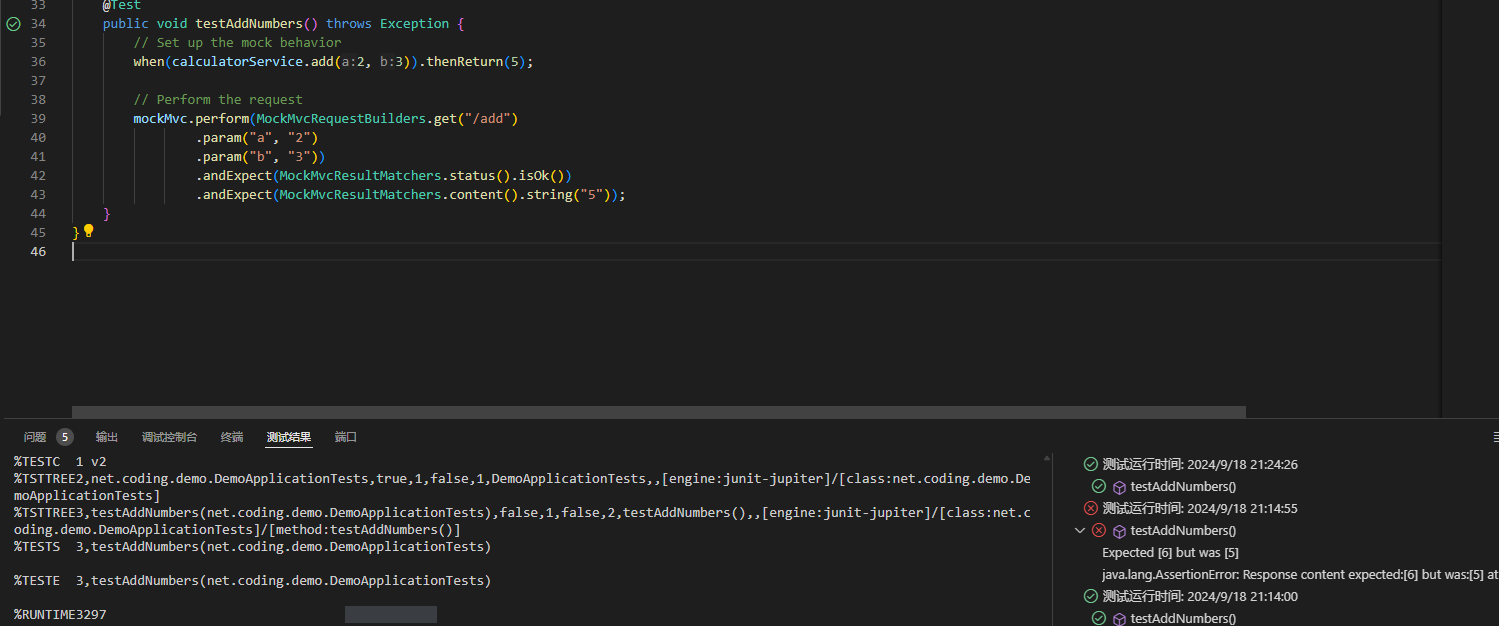
Task: Click the output line %RUNTIME3297
Action: [60, 615]
